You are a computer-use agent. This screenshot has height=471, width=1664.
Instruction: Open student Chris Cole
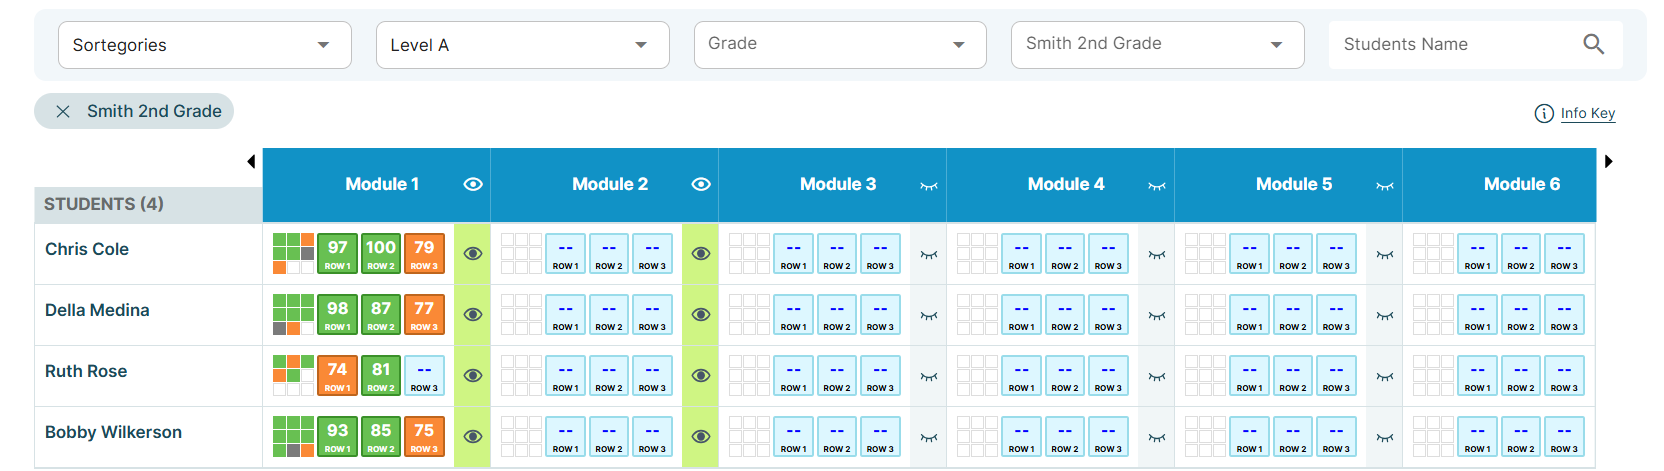tap(87, 249)
